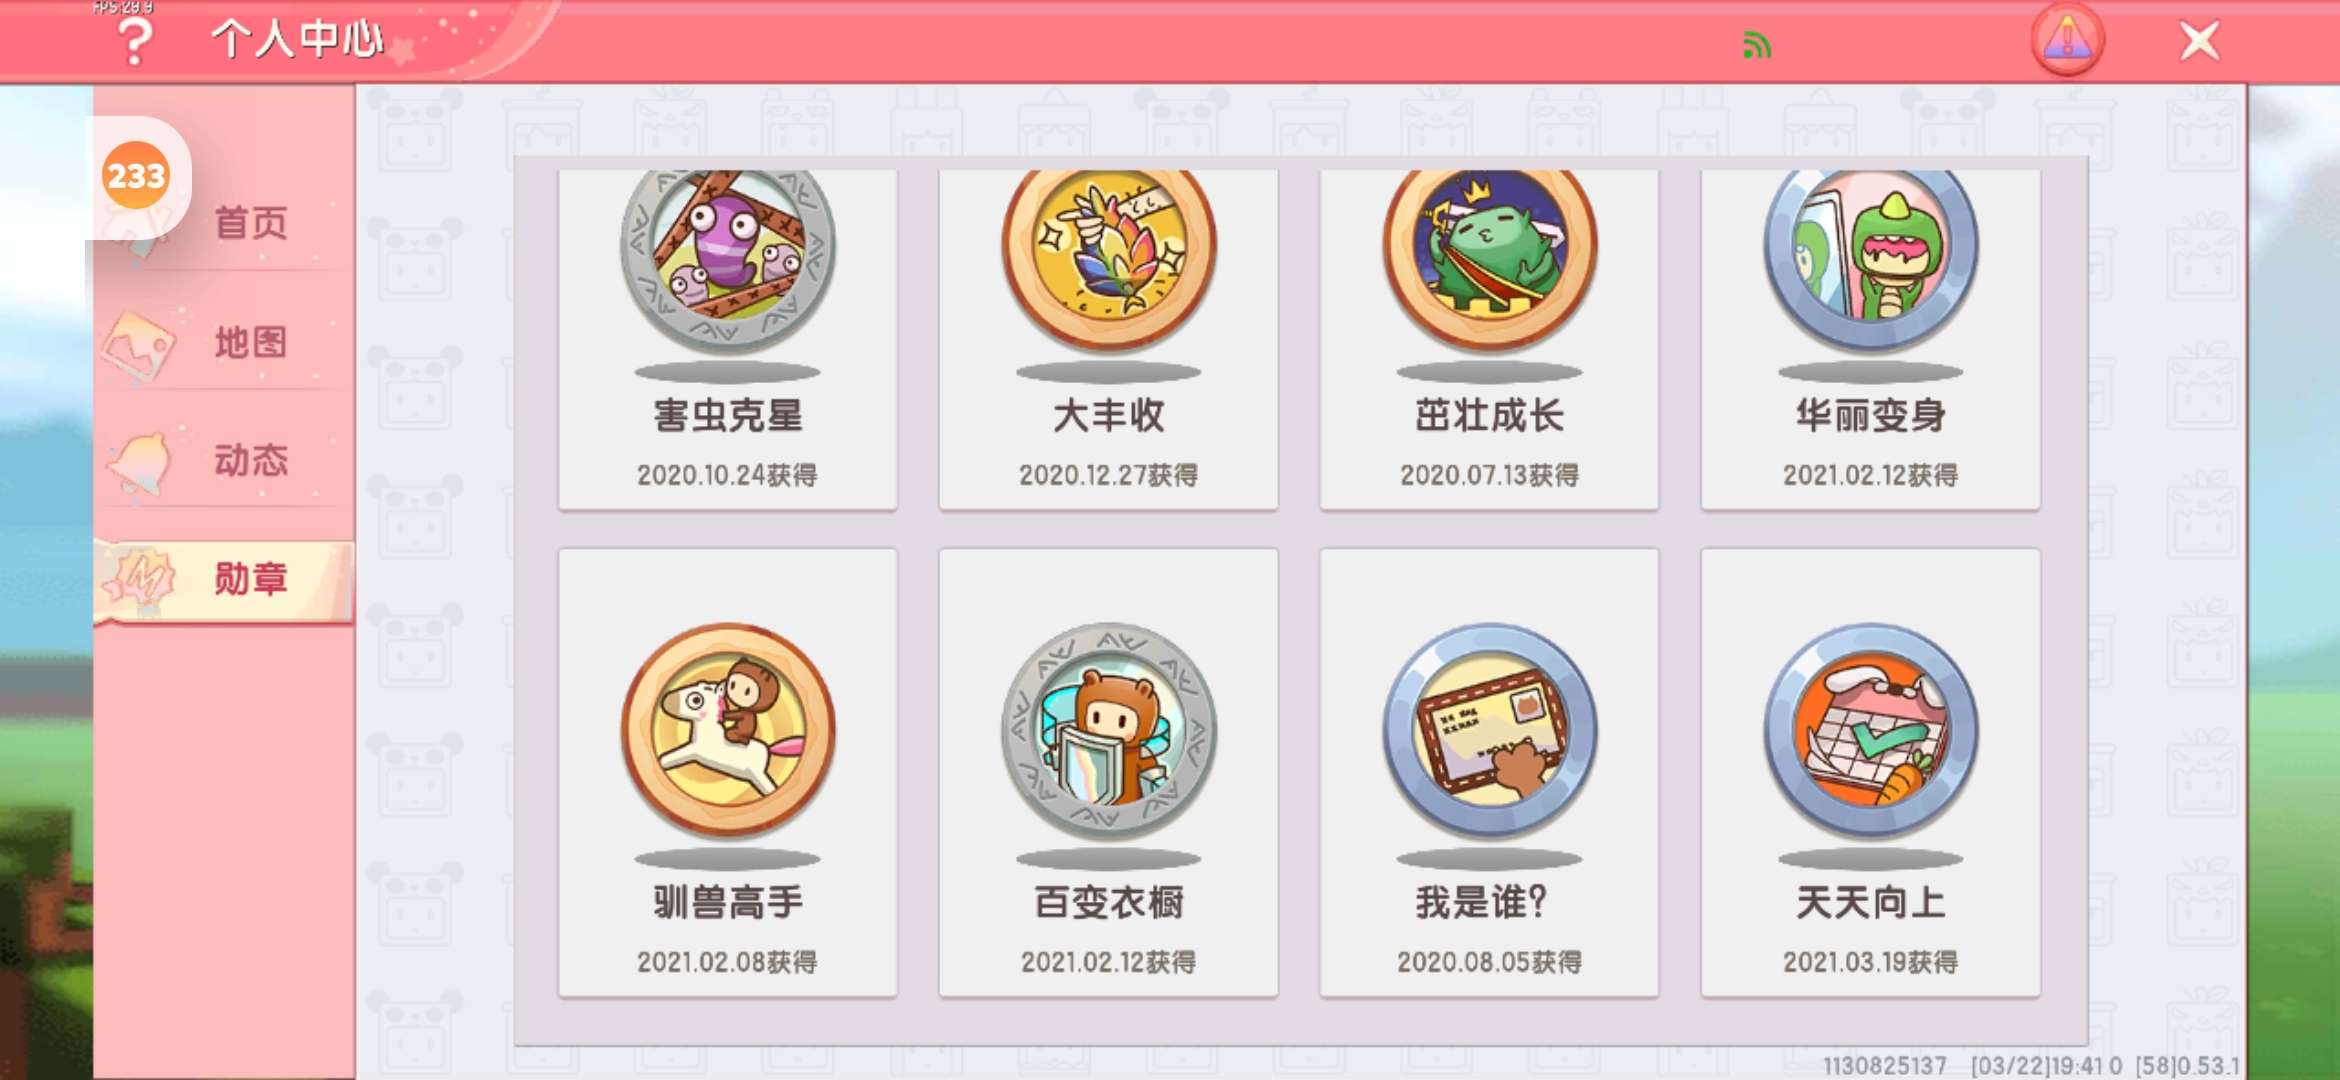The width and height of the screenshot is (2340, 1080).
Task: Open the 百变衣橱 wardrobe medal
Action: click(1108, 772)
